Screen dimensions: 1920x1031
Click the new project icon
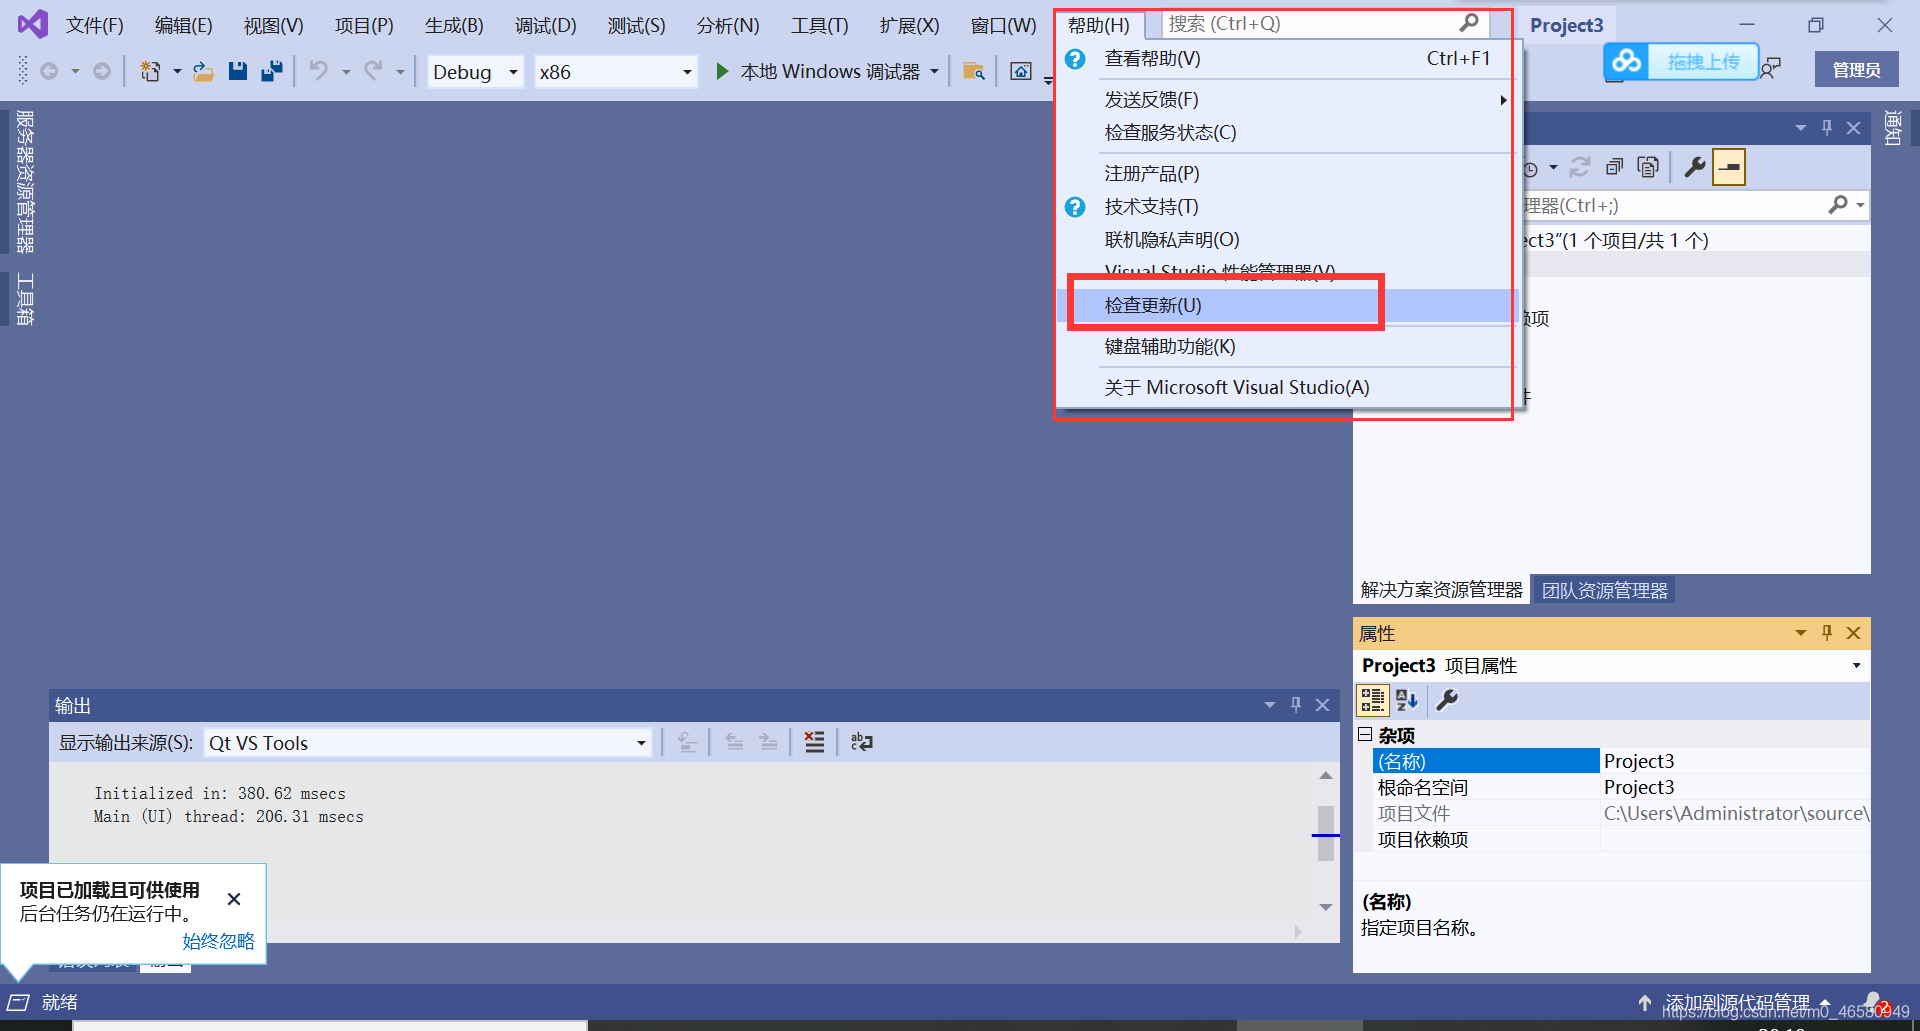pyautogui.click(x=150, y=71)
